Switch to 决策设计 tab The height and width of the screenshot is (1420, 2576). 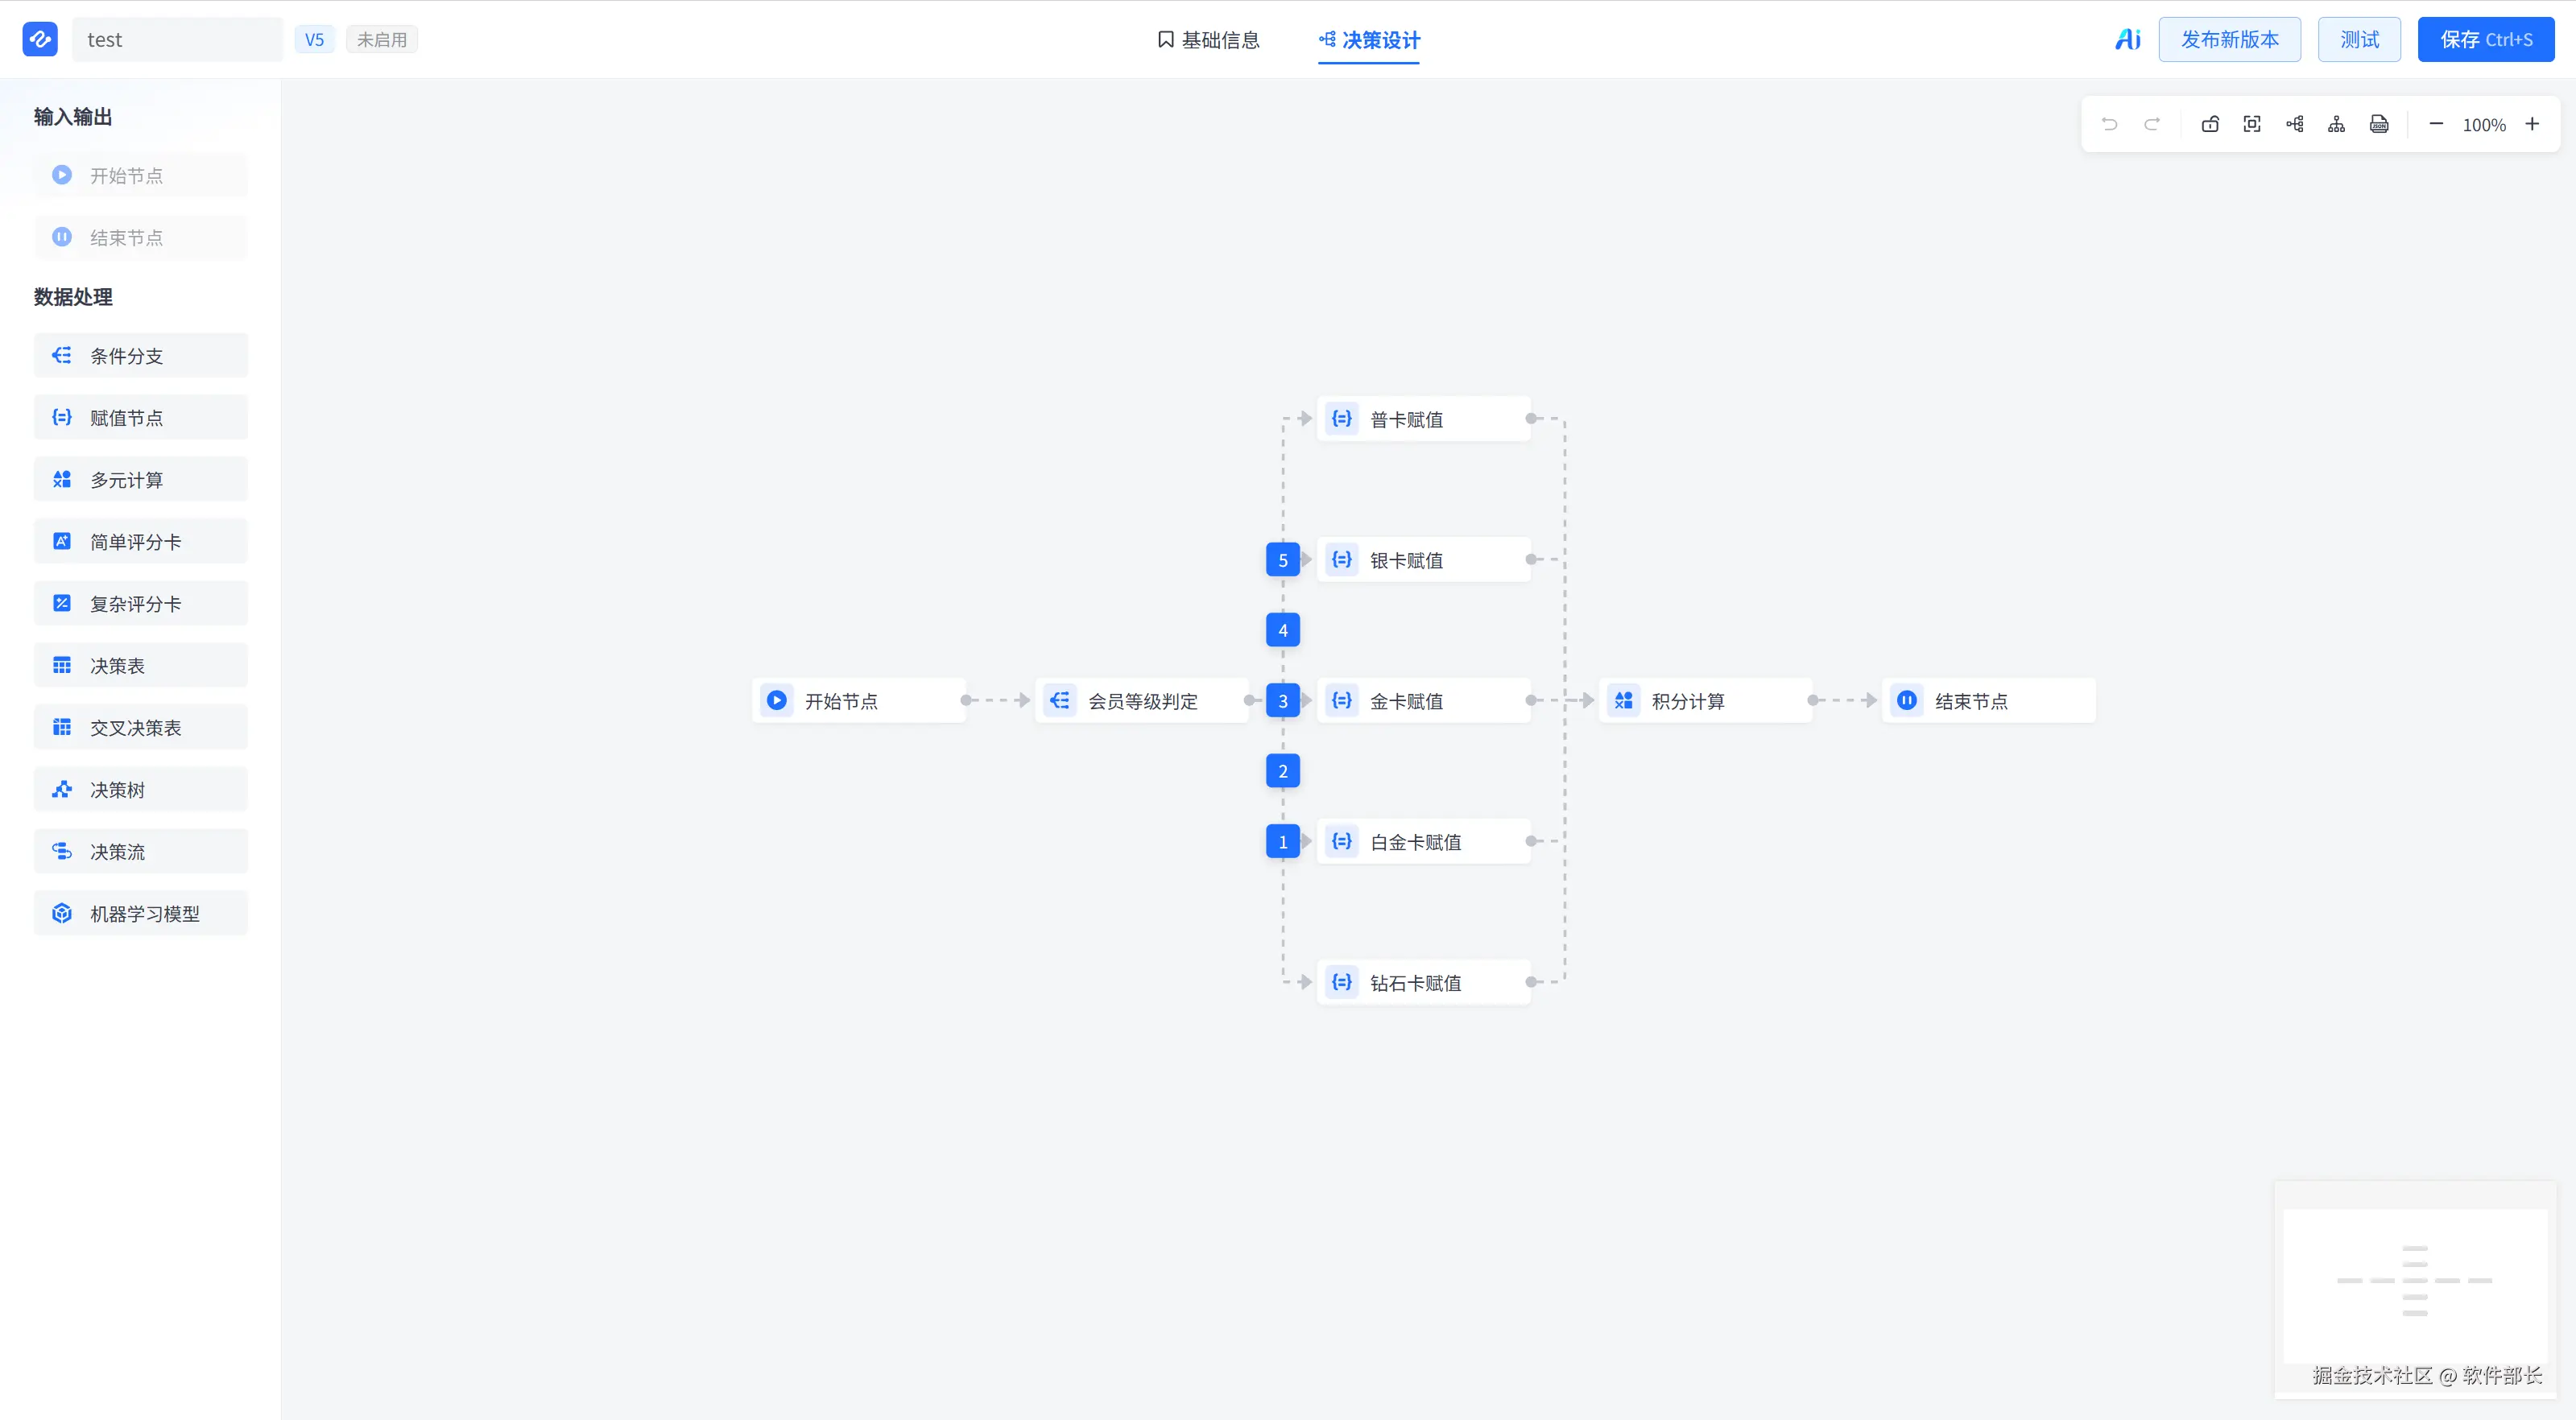click(x=1369, y=40)
